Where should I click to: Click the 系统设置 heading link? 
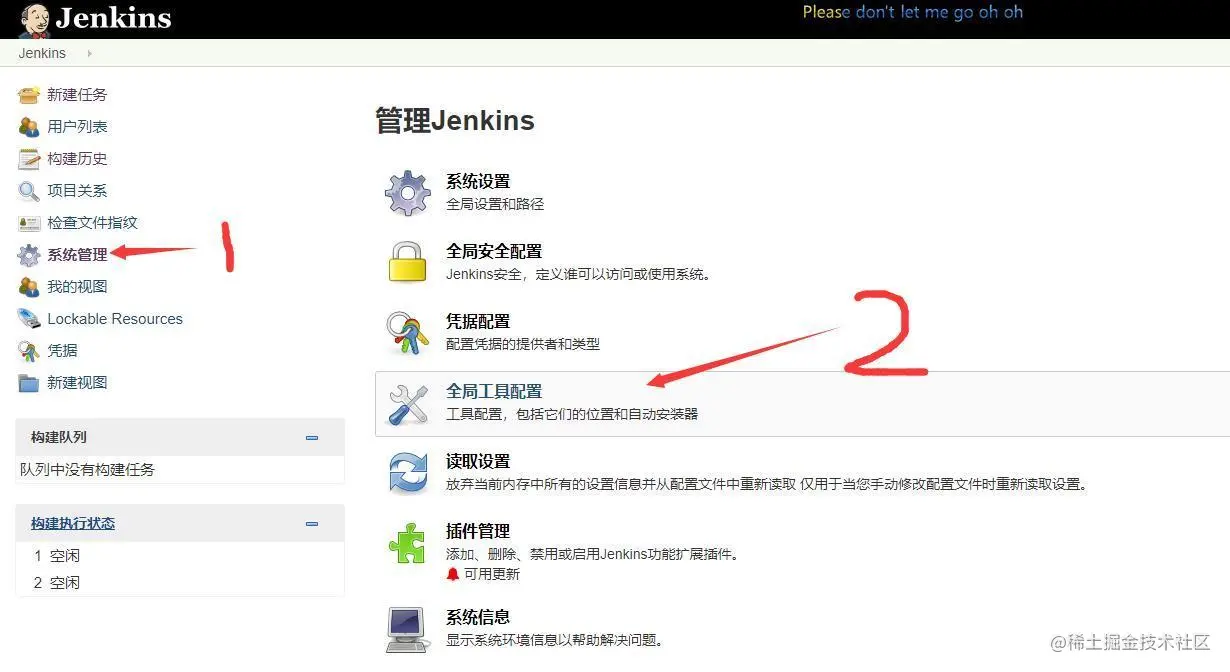coord(478,182)
